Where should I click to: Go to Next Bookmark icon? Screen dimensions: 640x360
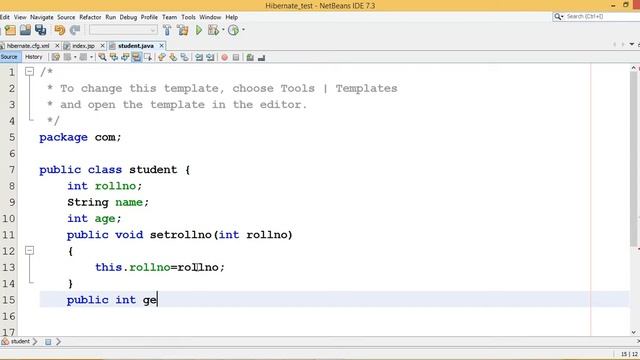point(173,57)
